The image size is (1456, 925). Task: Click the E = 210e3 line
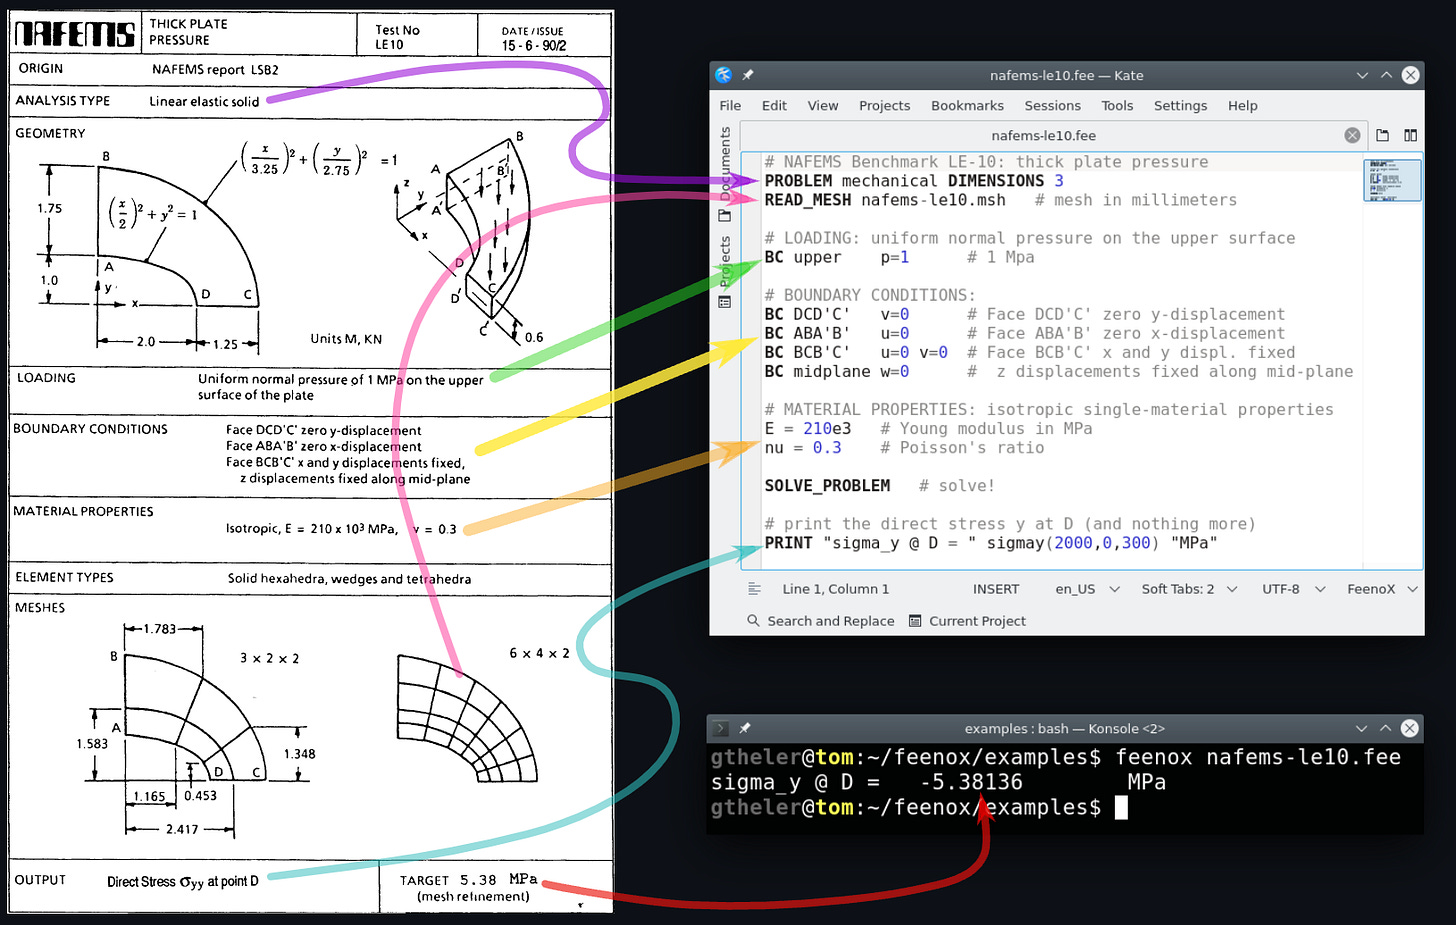pyautogui.click(x=928, y=428)
